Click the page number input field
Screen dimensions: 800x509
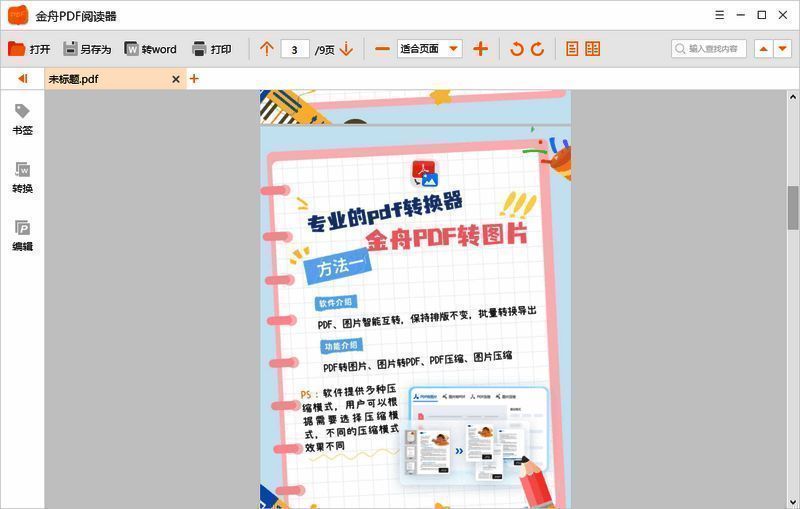pyautogui.click(x=295, y=49)
